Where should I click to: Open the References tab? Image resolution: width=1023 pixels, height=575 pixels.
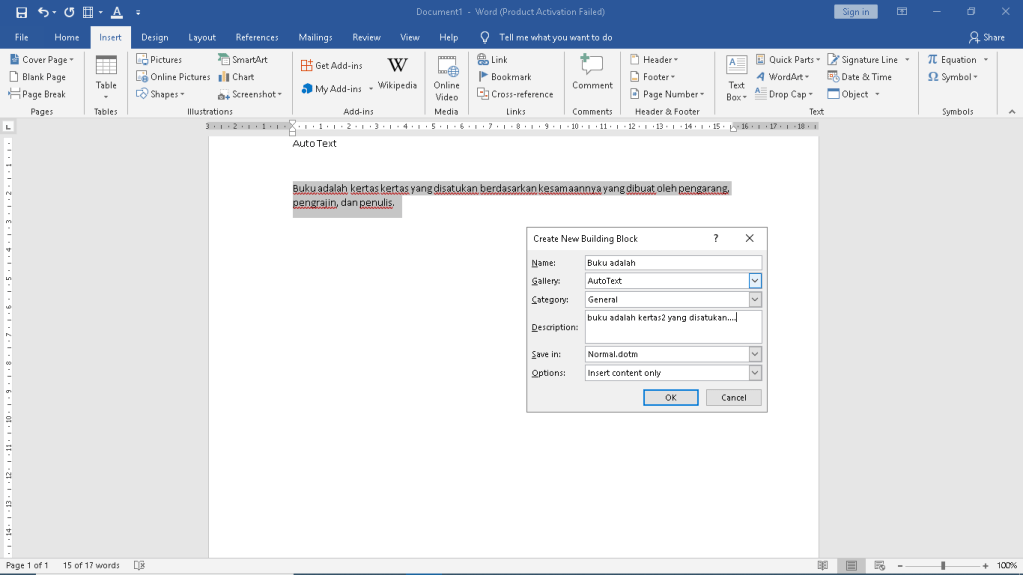[257, 37]
